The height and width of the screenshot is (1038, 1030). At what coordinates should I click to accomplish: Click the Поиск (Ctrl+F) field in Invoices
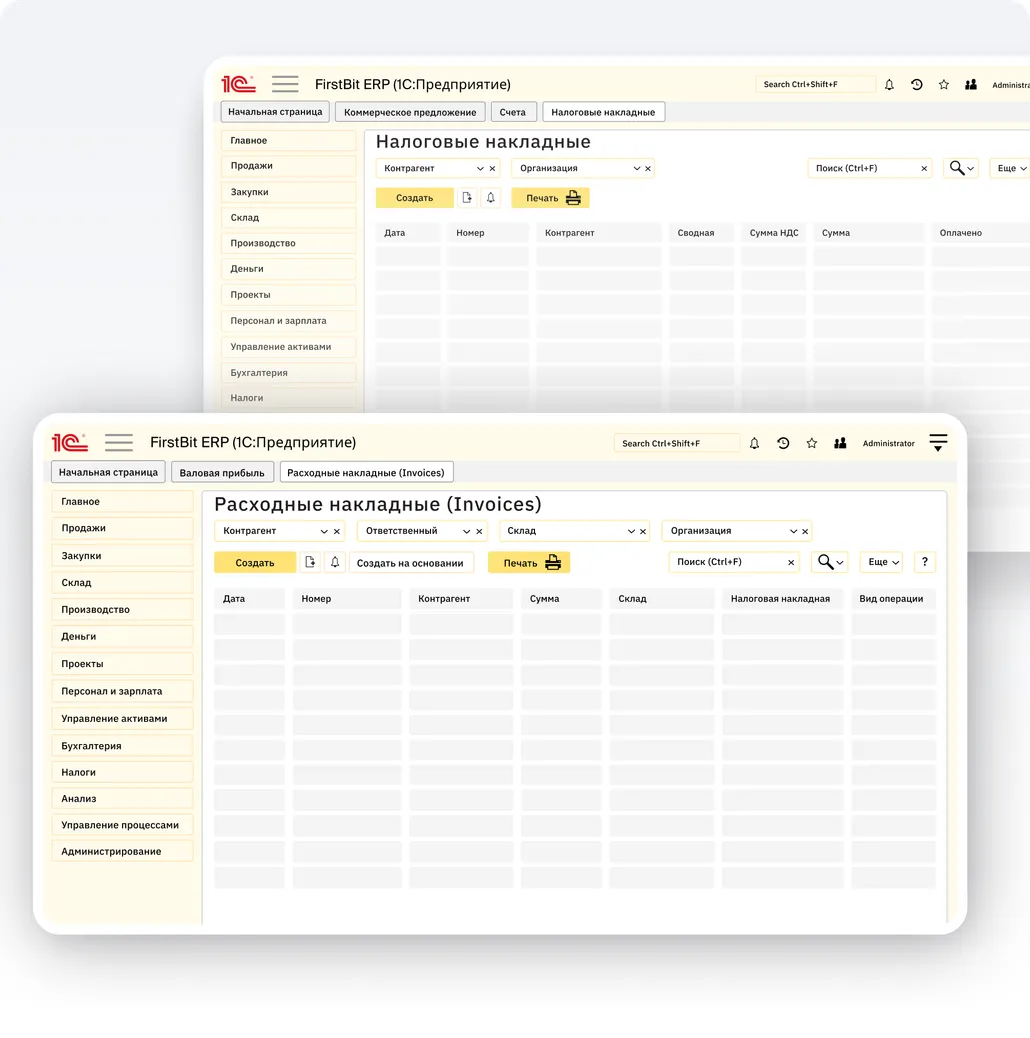click(726, 562)
